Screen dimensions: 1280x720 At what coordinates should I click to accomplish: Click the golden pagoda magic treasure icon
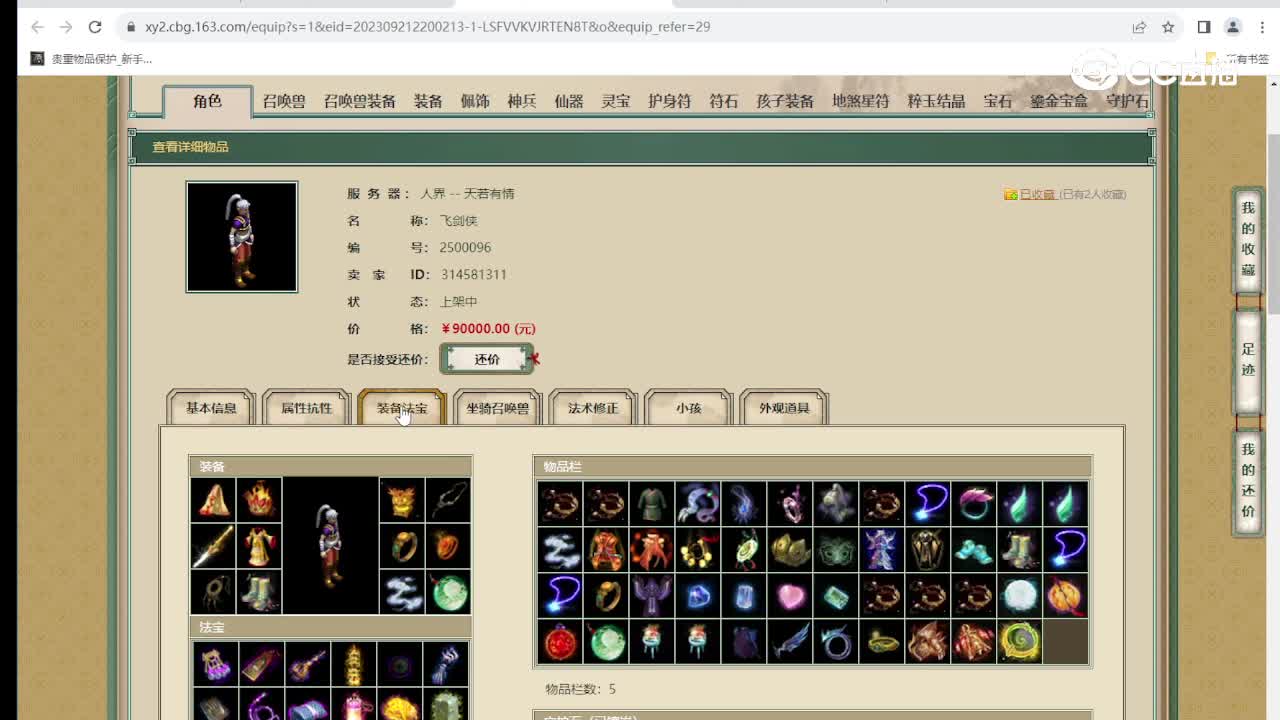tap(353, 664)
